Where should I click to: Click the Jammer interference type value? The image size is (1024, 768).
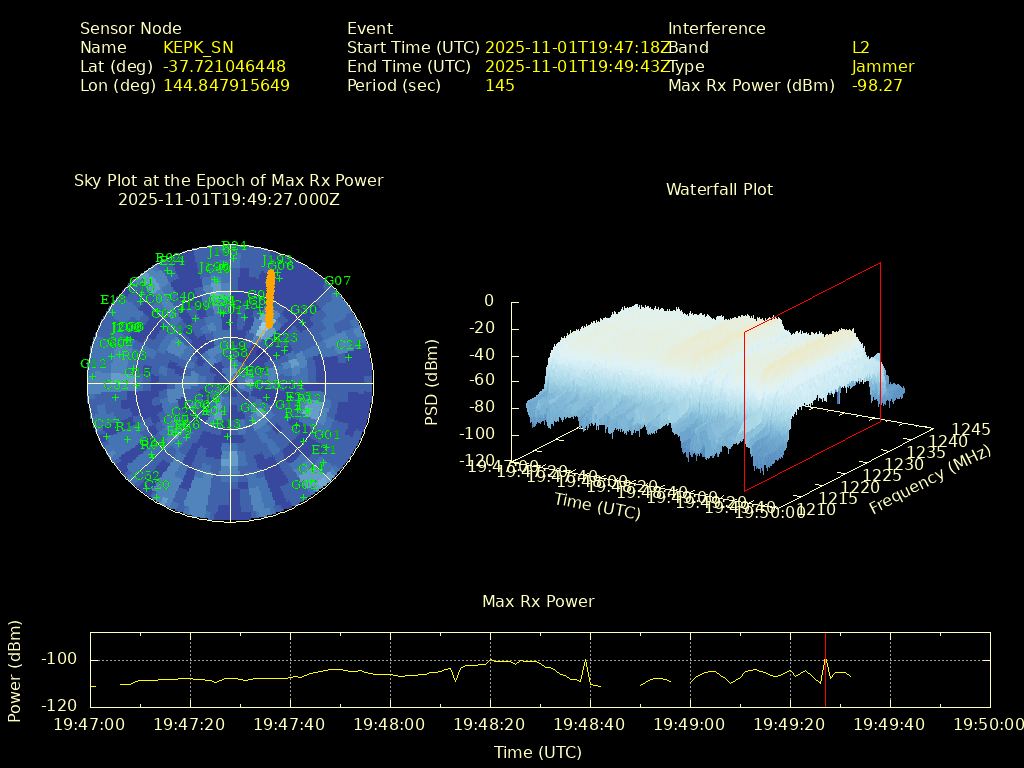(882, 66)
